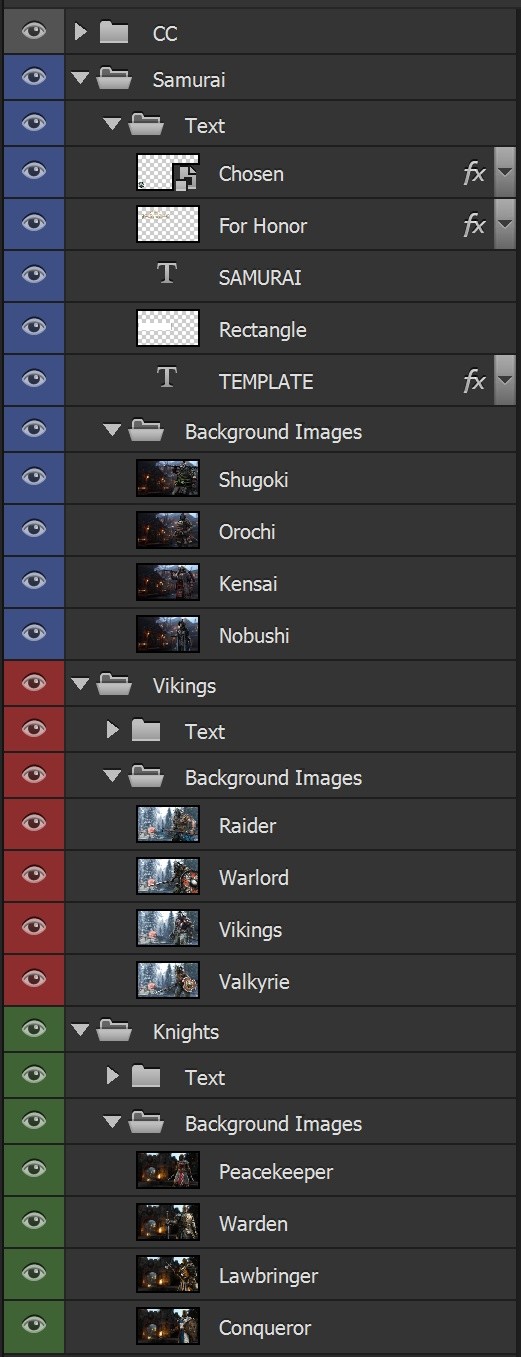The image size is (521, 1357).
Task: Click the T icon of SAMURAI layer
Action: point(167,274)
